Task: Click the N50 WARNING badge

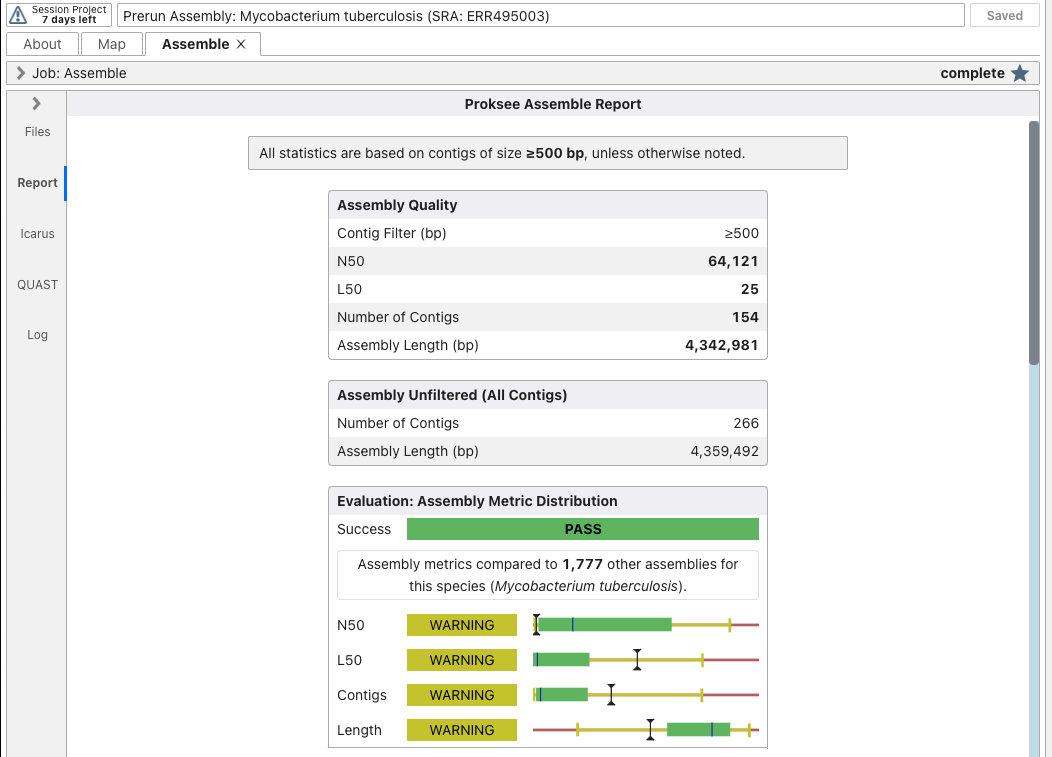Action: pos(462,625)
